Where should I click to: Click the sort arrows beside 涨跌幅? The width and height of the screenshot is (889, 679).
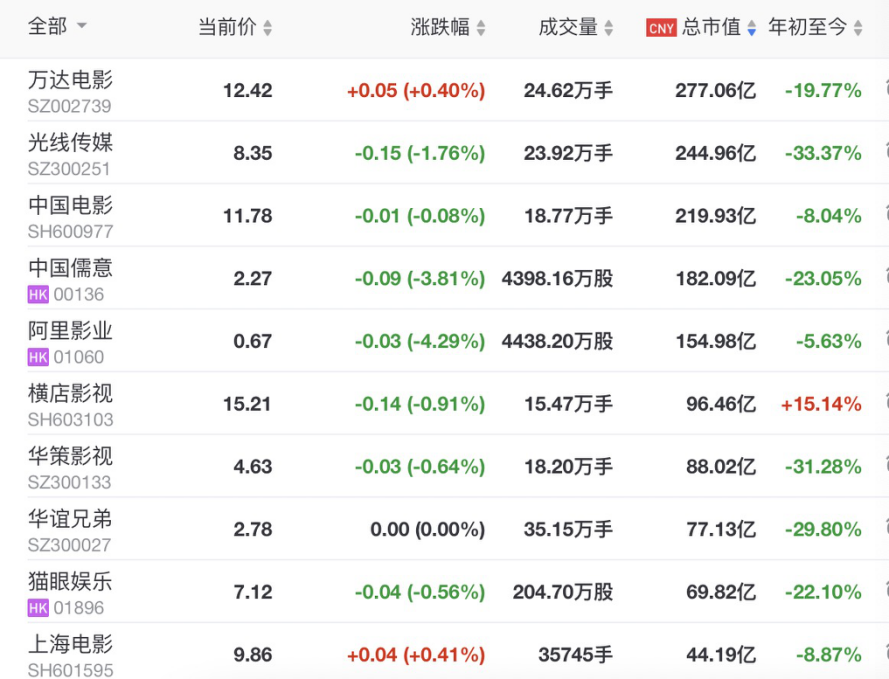coord(481,29)
